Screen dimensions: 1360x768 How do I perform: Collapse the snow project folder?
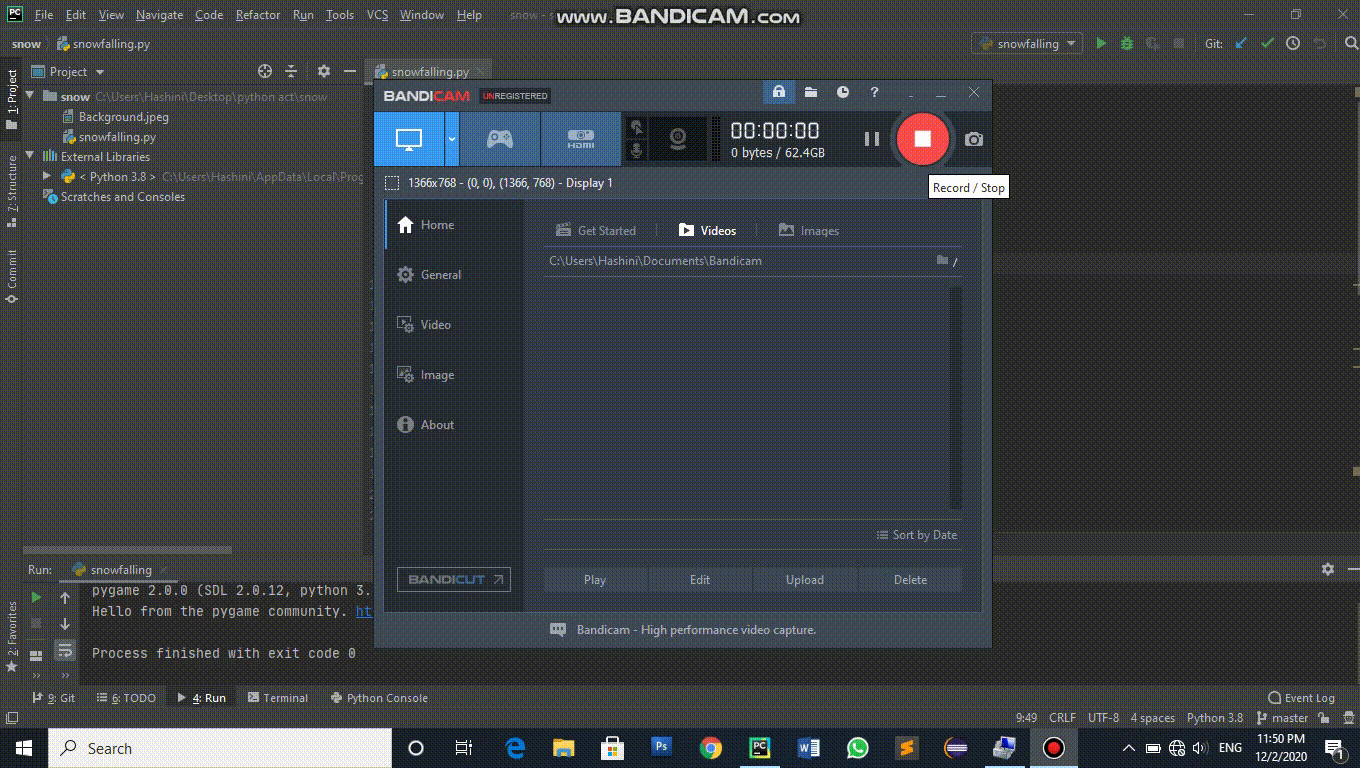click(30, 97)
